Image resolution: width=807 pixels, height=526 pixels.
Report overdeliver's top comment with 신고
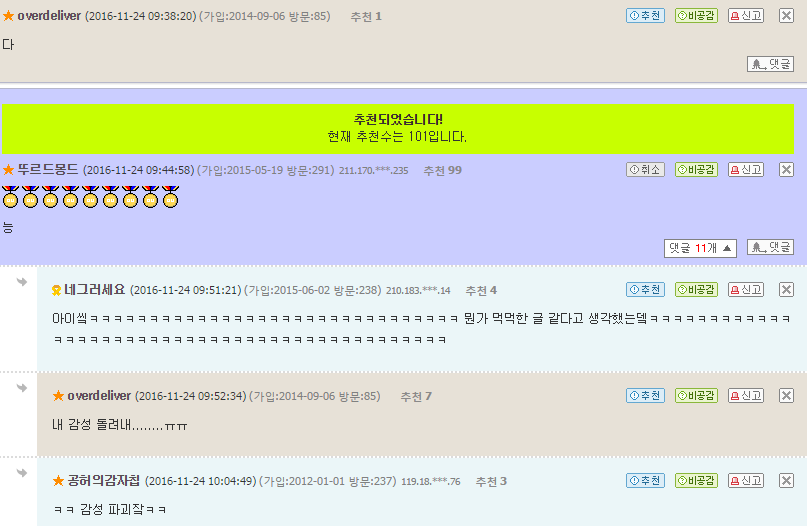click(746, 15)
